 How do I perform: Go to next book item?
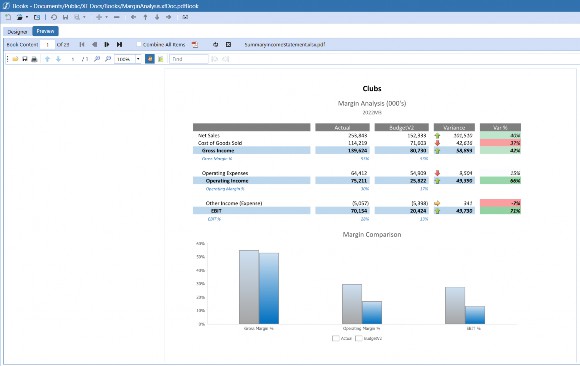coord(107,44)
